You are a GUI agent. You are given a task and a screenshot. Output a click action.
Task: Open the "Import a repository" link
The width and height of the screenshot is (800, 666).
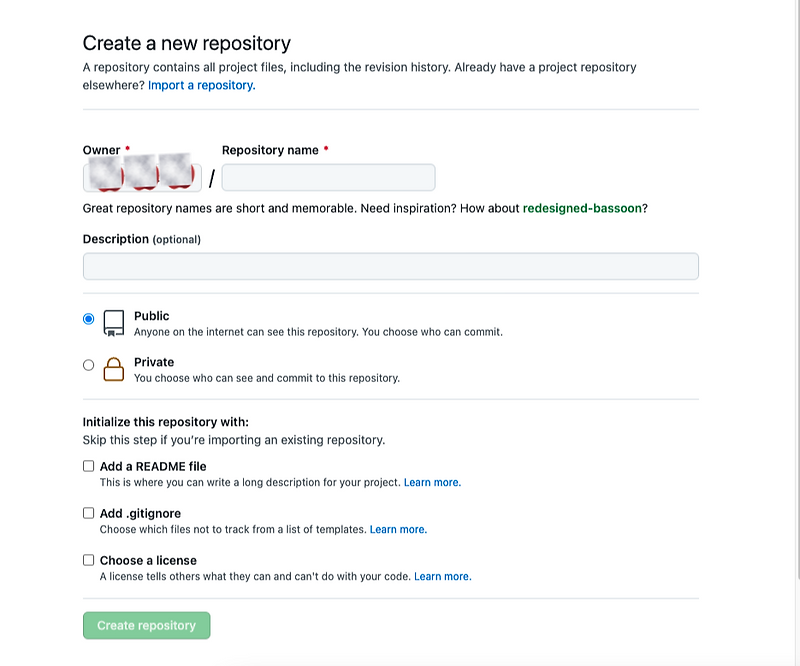tap(200, 85)
